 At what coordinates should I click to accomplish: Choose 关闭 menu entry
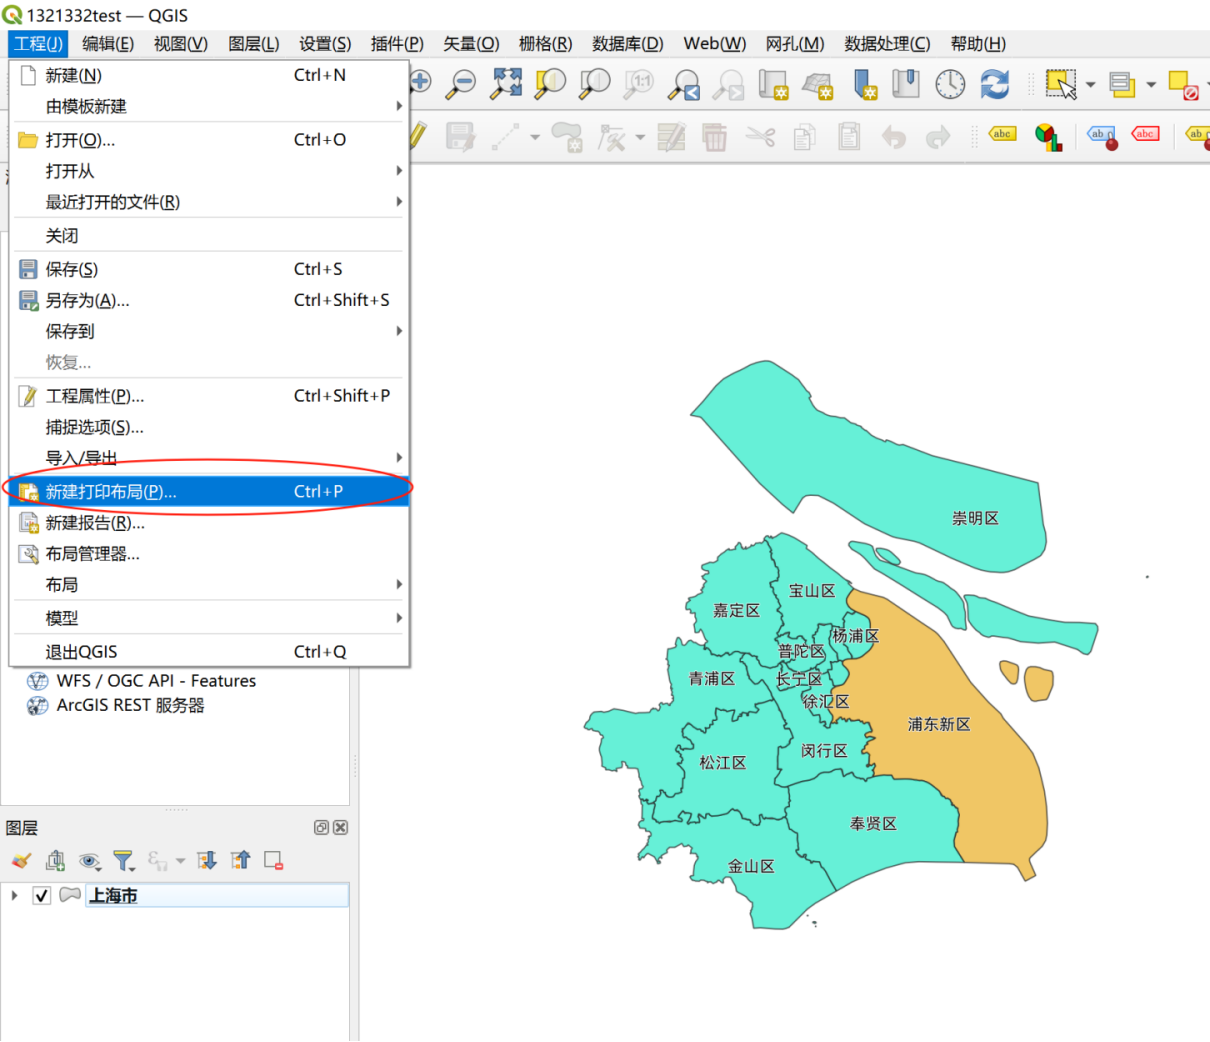[x=209, y=236]
